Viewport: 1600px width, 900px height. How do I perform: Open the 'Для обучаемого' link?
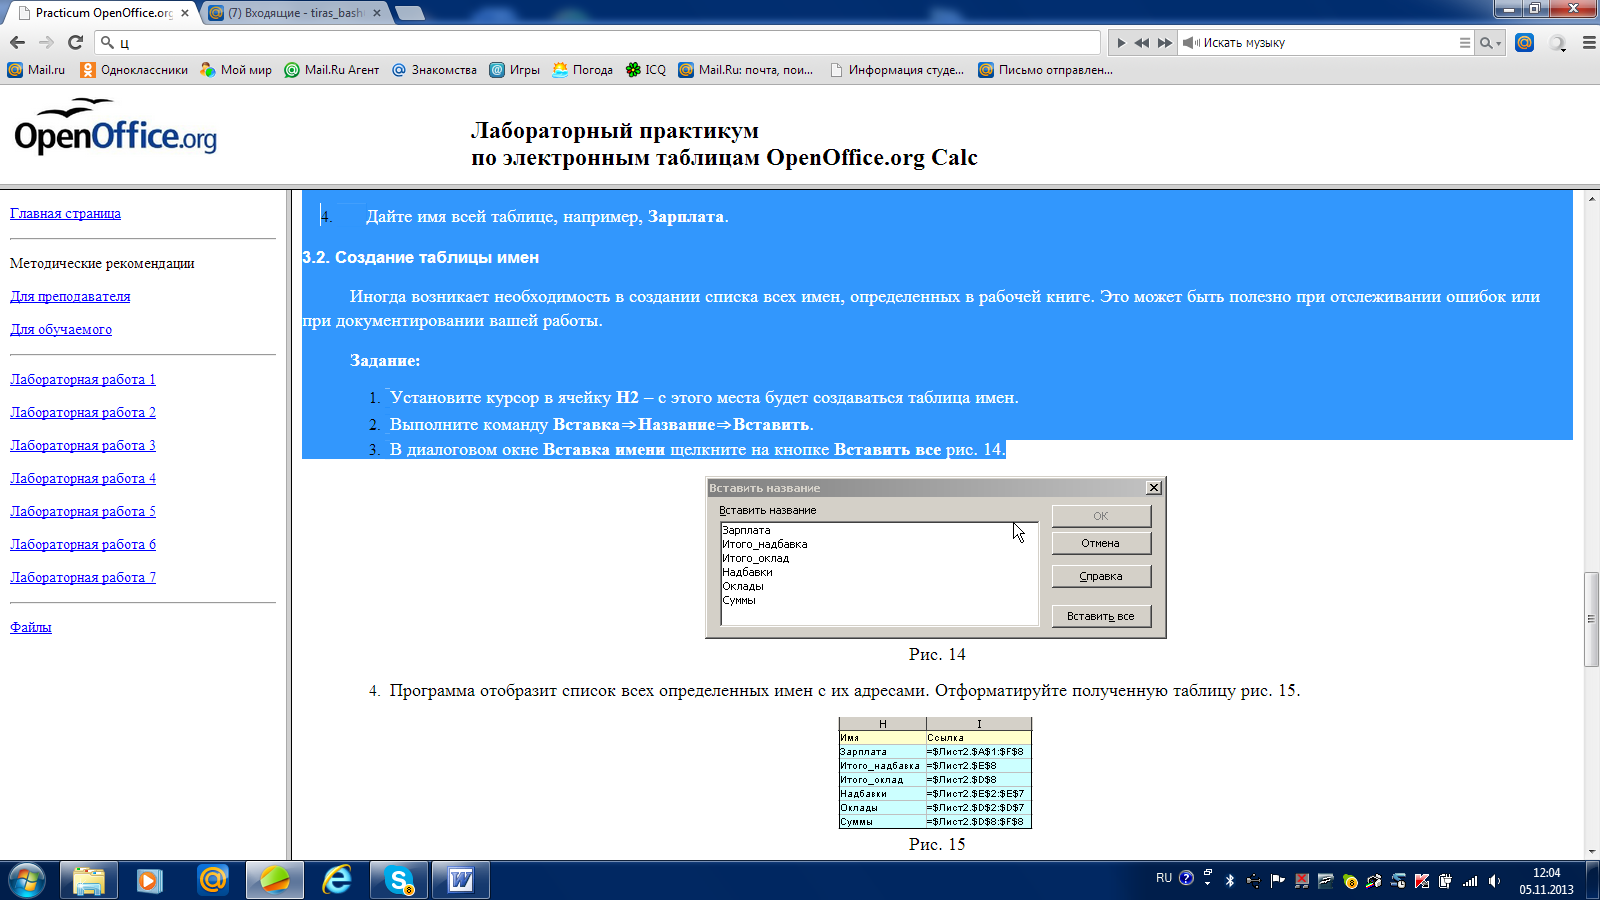(x=61, y=329)
